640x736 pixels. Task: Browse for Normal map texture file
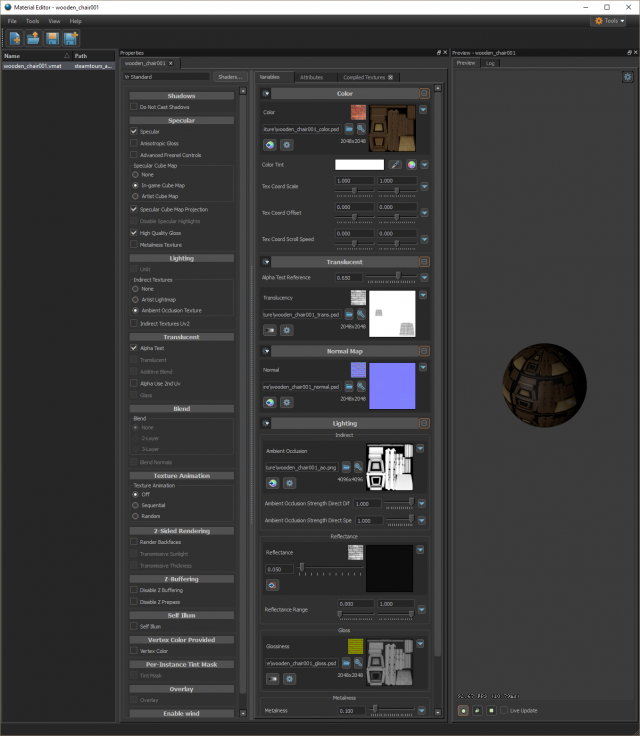[x=349, y=387]
